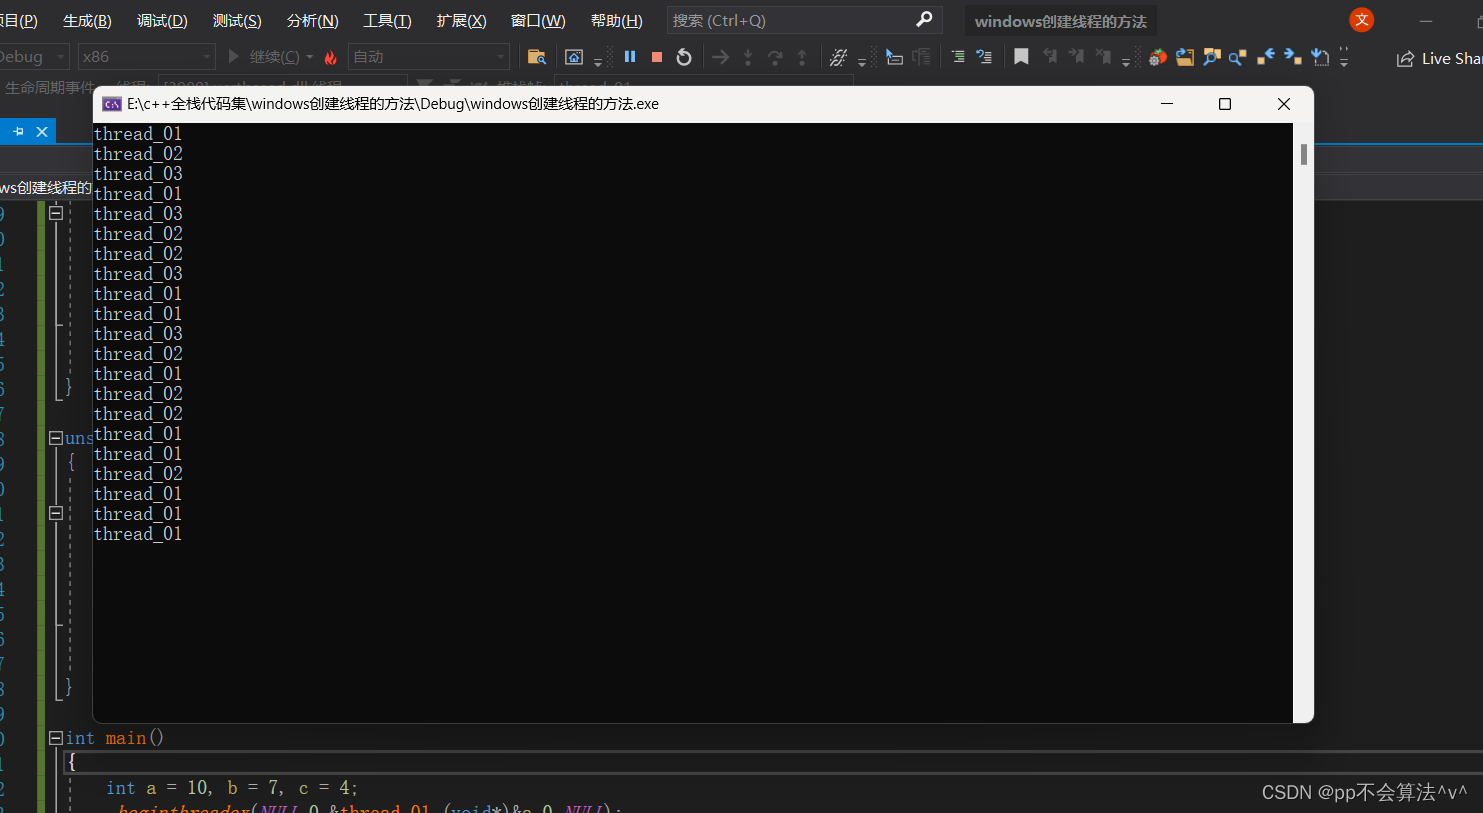Image resolution: width=1483 pixels, height=813 pixels.
Task: Close the console exe window
Action: click(x=1284, y=104)
